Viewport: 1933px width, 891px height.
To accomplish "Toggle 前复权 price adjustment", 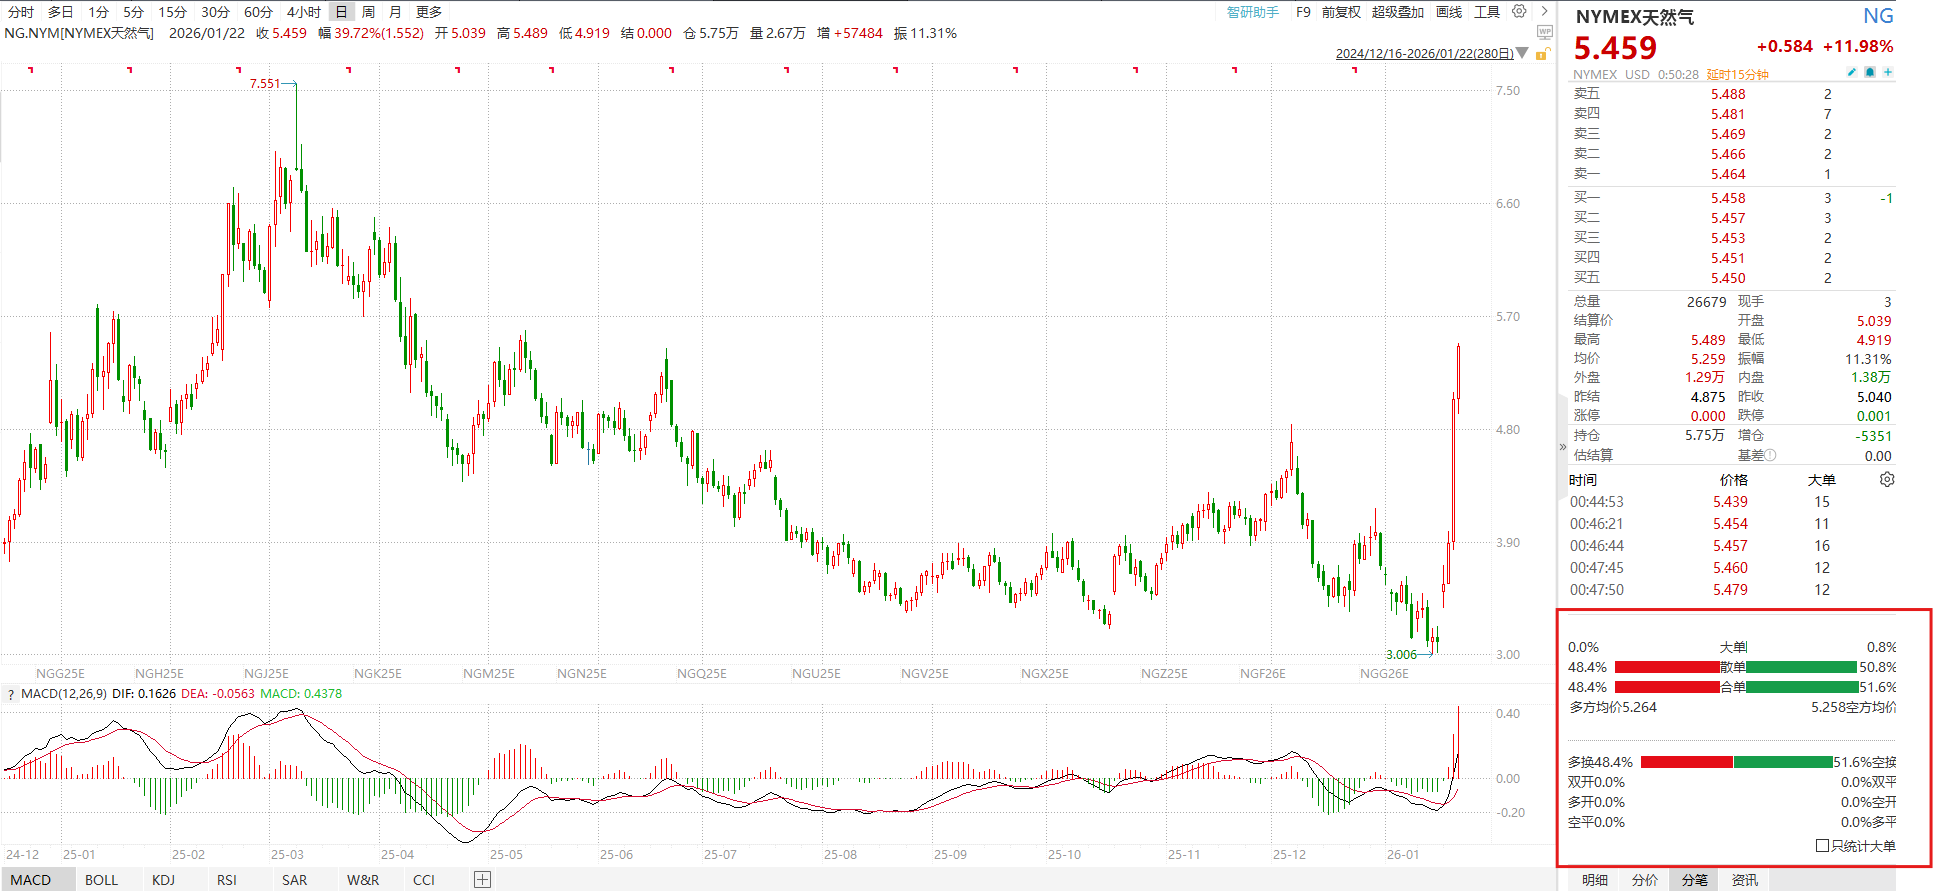I will tap(1341, 12).
